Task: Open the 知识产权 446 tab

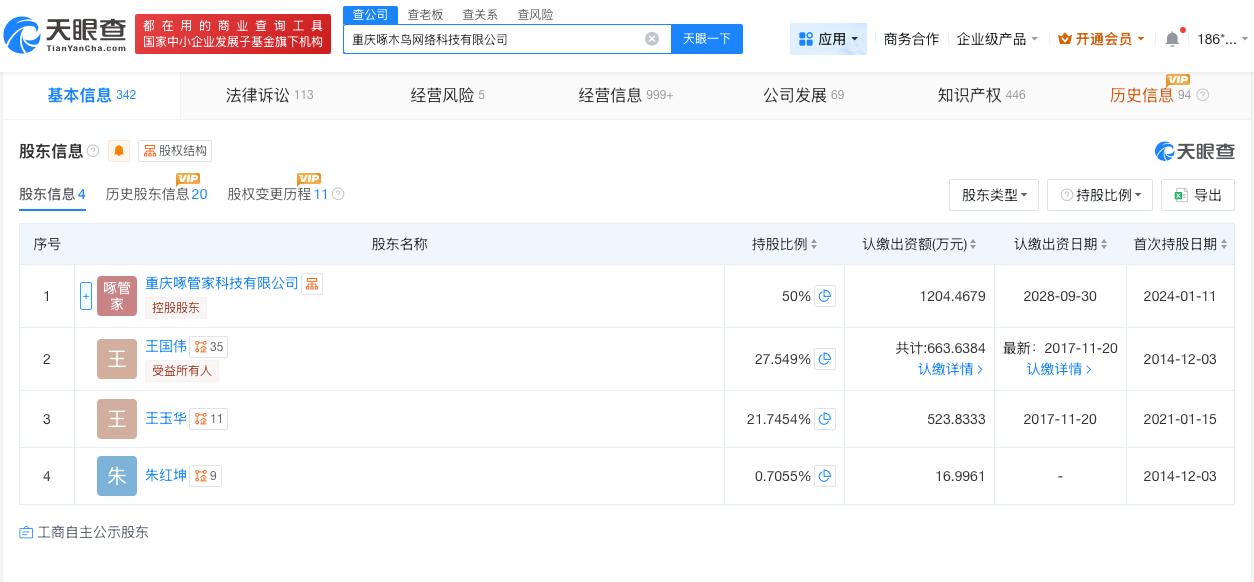Action: (981, 95)
